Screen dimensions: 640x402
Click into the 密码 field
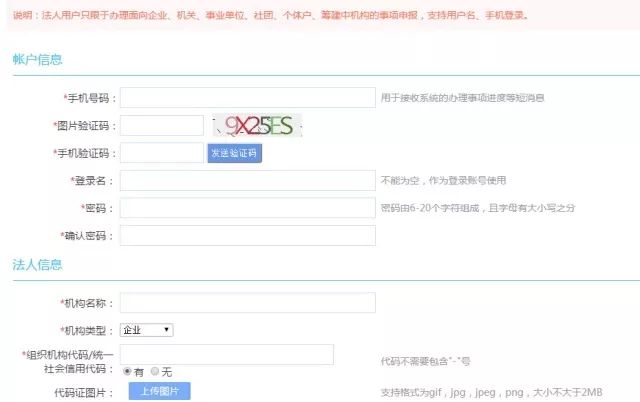click(247, 208)
